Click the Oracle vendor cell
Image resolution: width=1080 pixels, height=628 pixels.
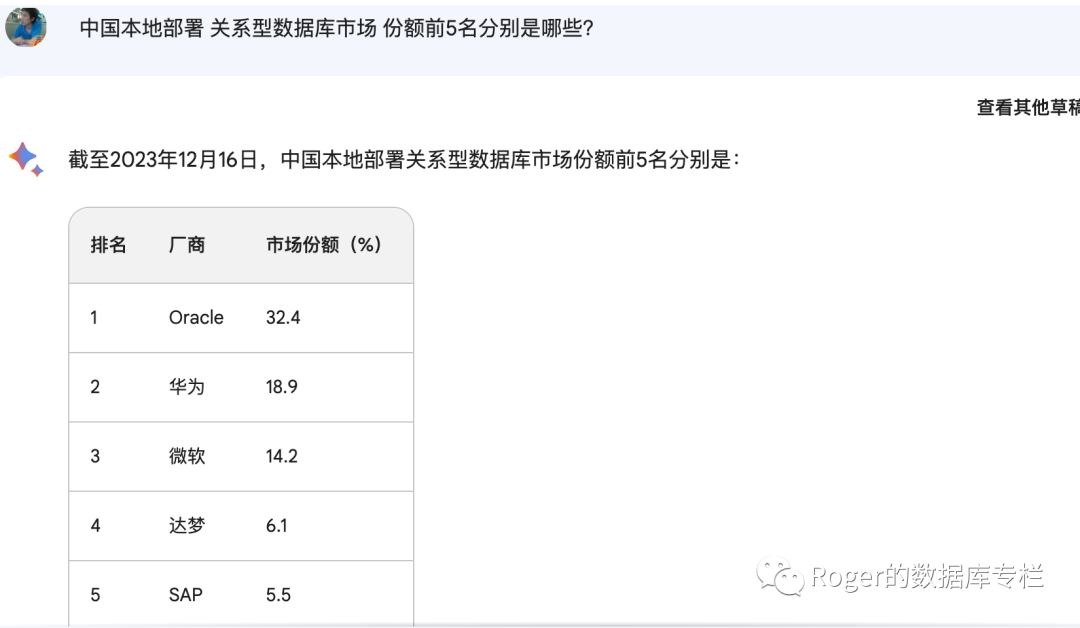[x=196, y=317]
